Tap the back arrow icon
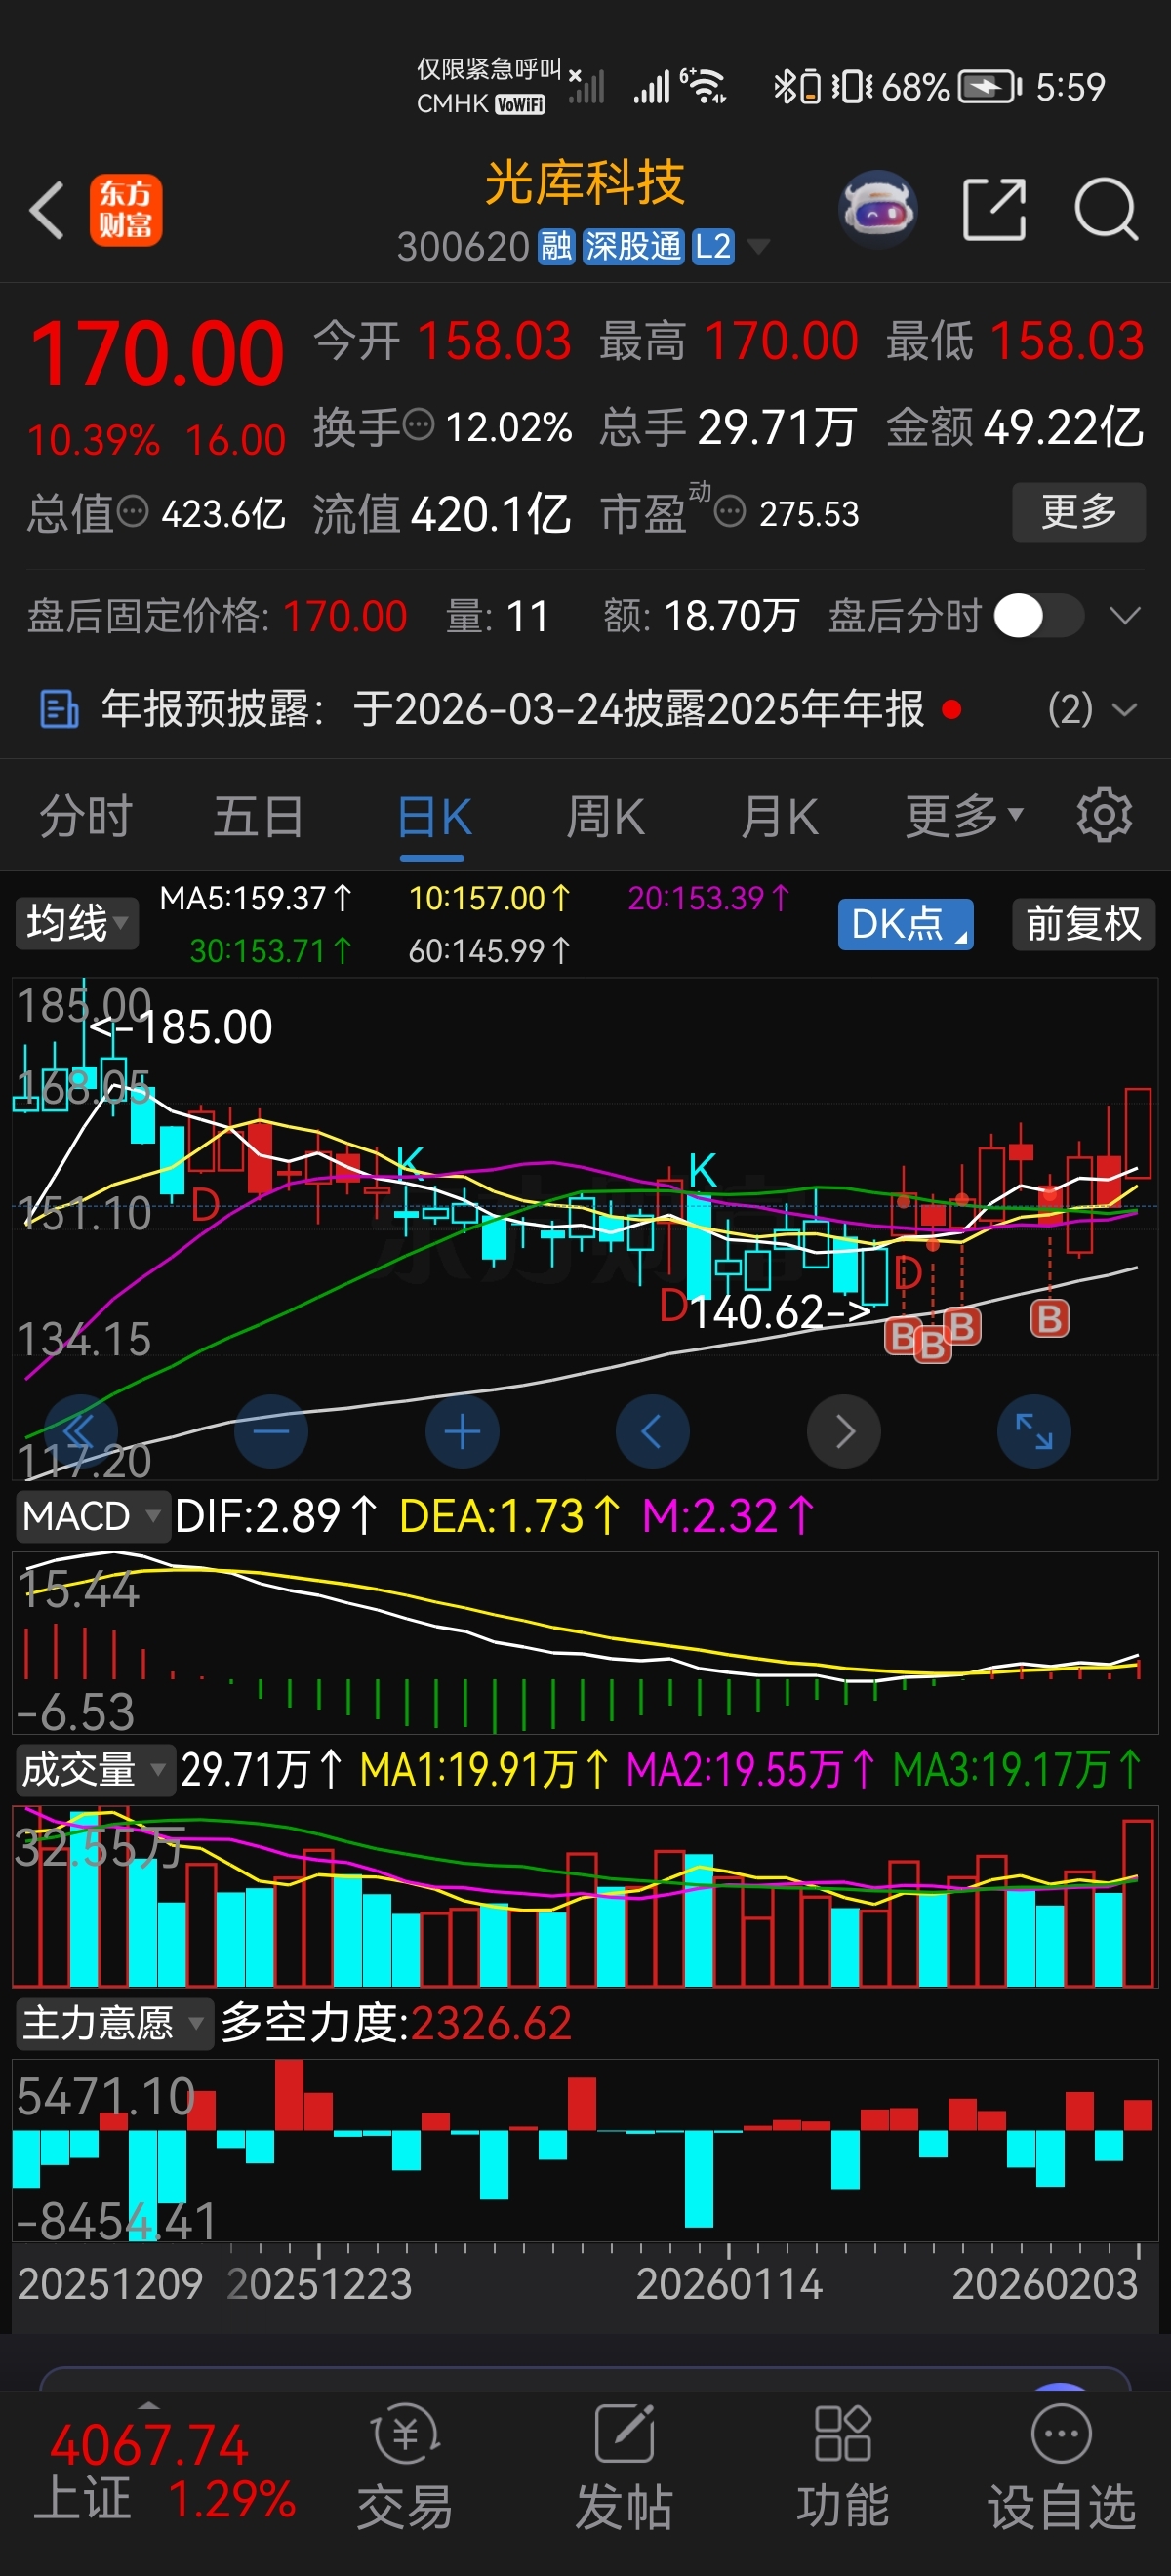 point(46,210)
